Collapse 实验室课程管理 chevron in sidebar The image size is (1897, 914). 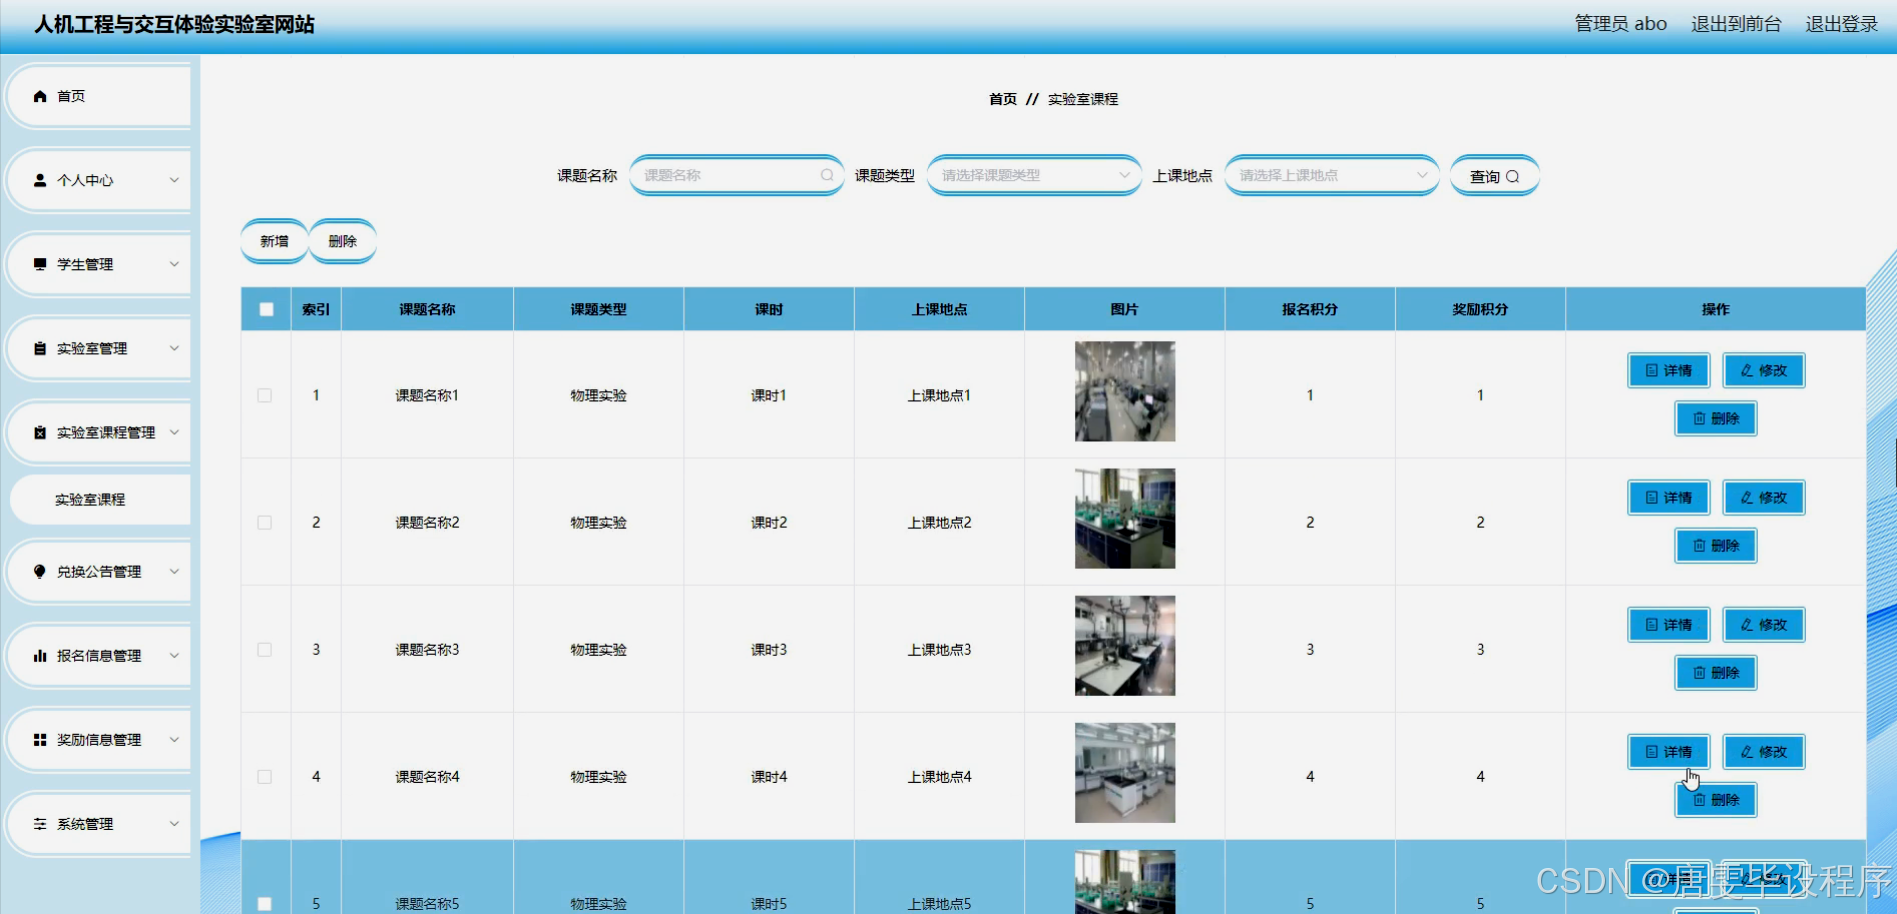(174, 432)
